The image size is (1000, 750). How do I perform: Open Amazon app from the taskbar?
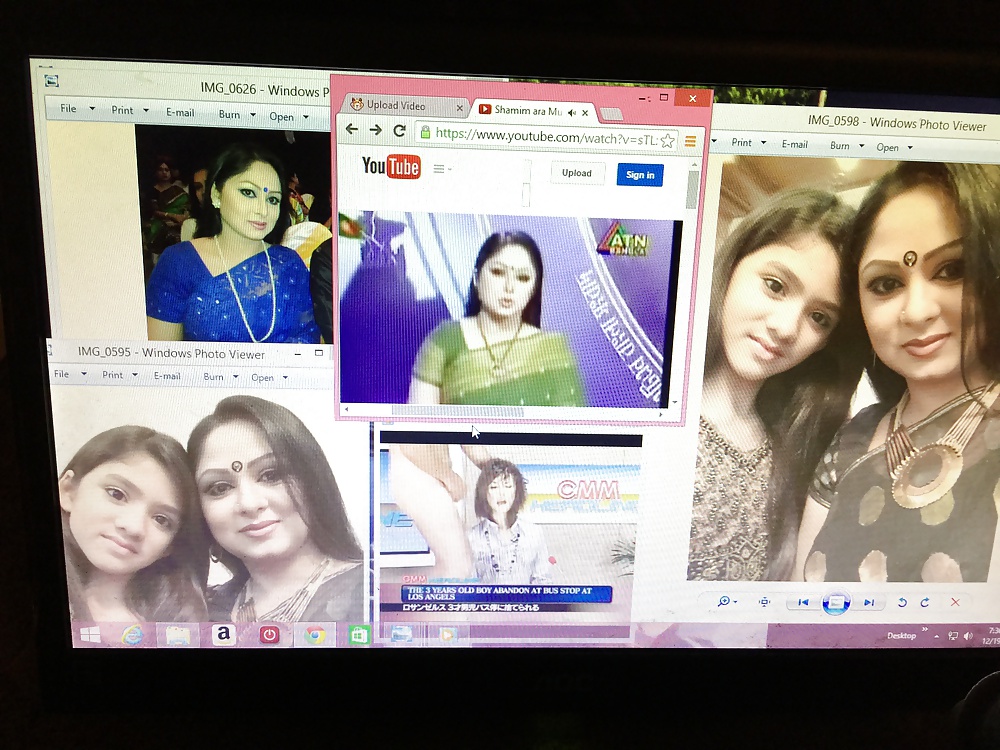223,634
